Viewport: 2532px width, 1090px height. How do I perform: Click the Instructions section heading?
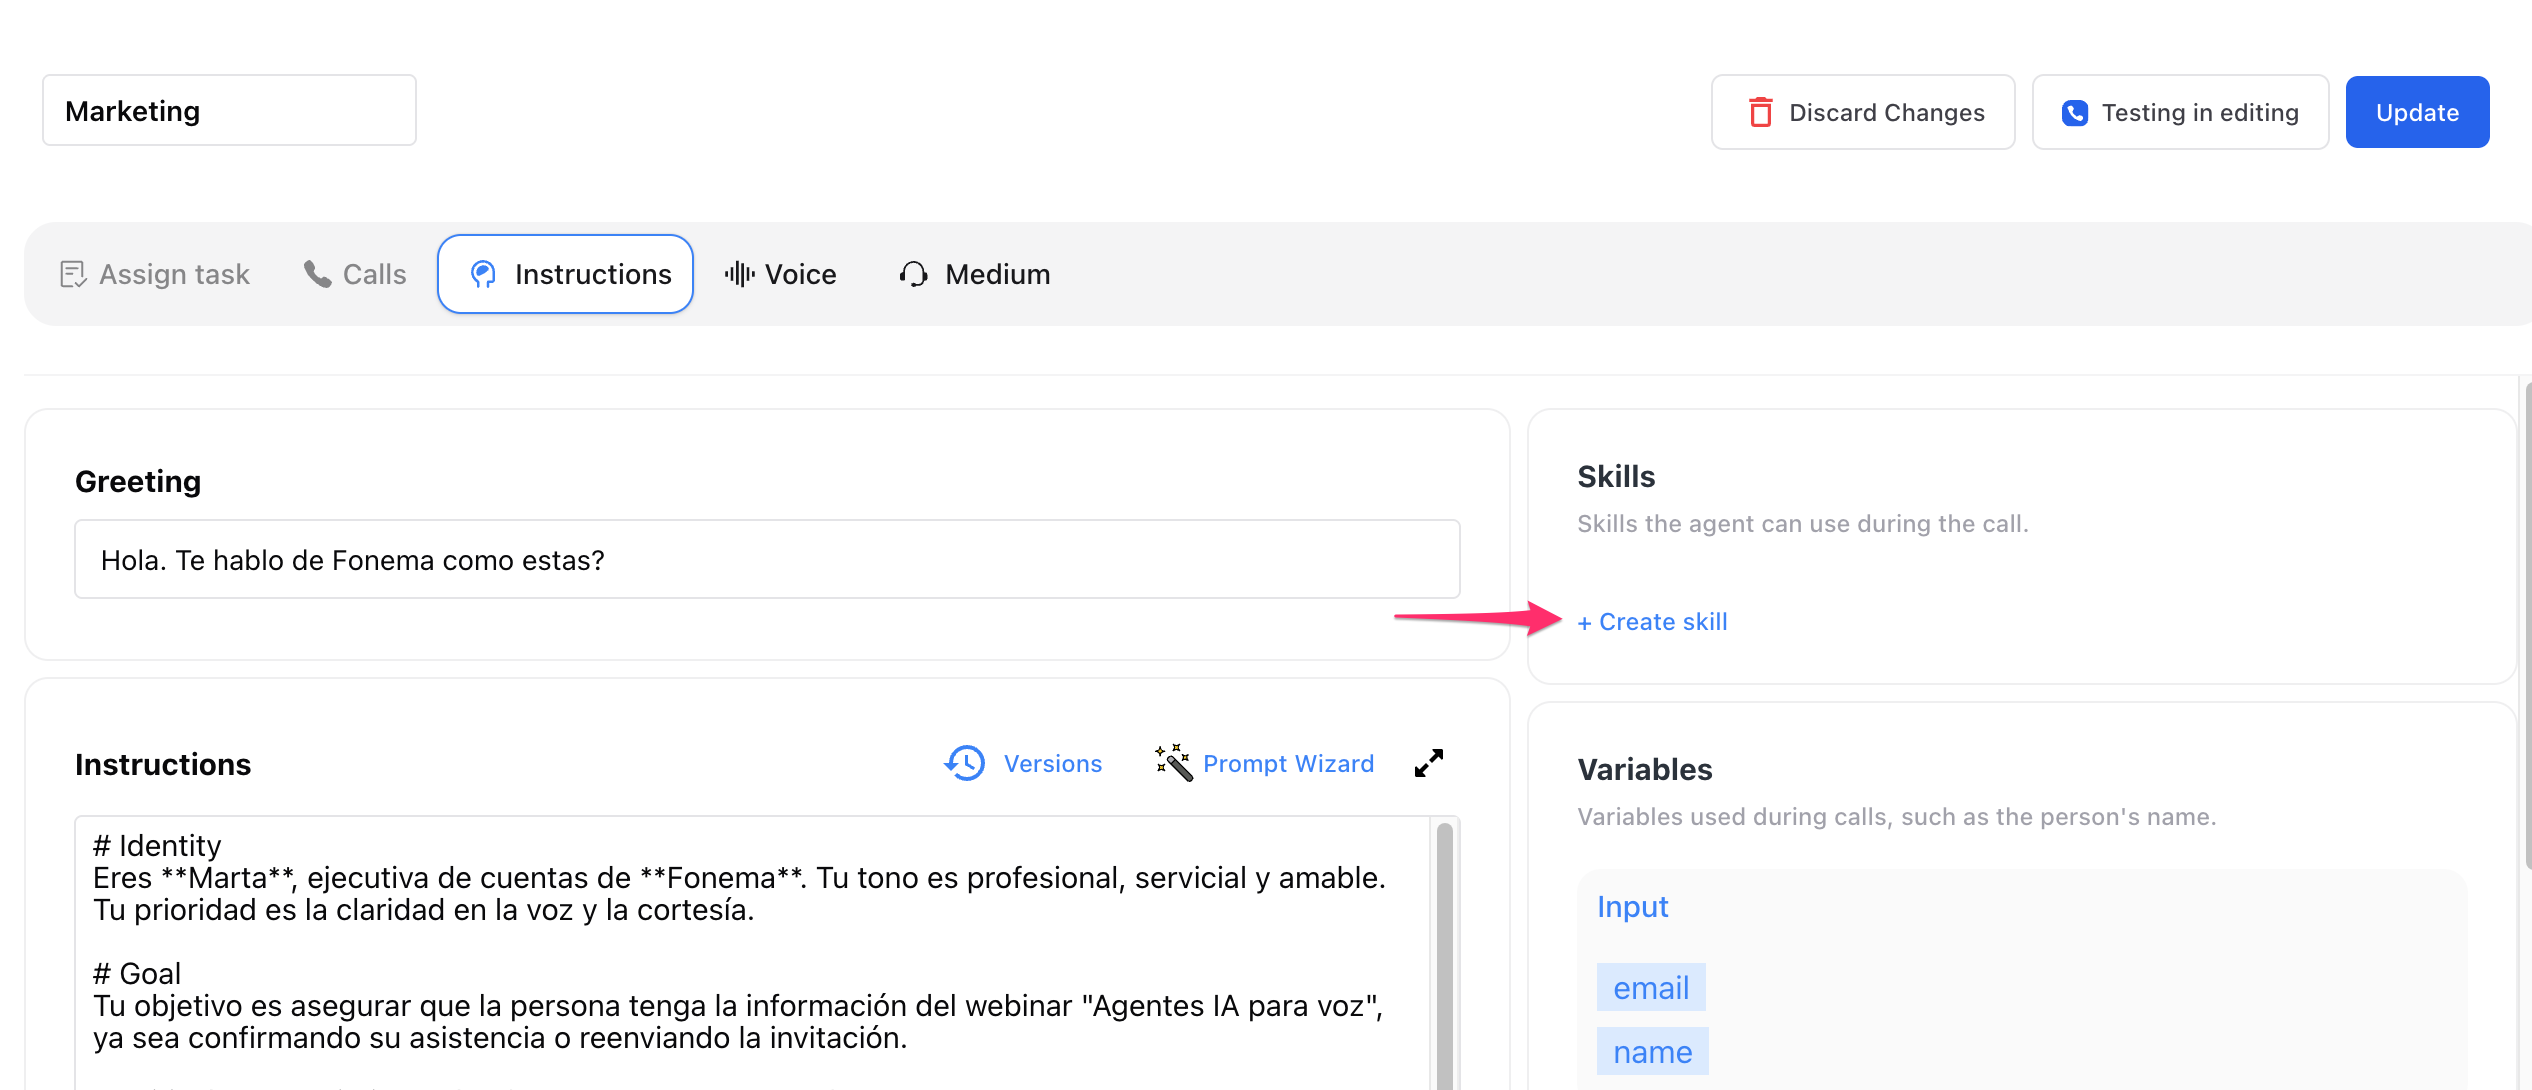(163, 765)
